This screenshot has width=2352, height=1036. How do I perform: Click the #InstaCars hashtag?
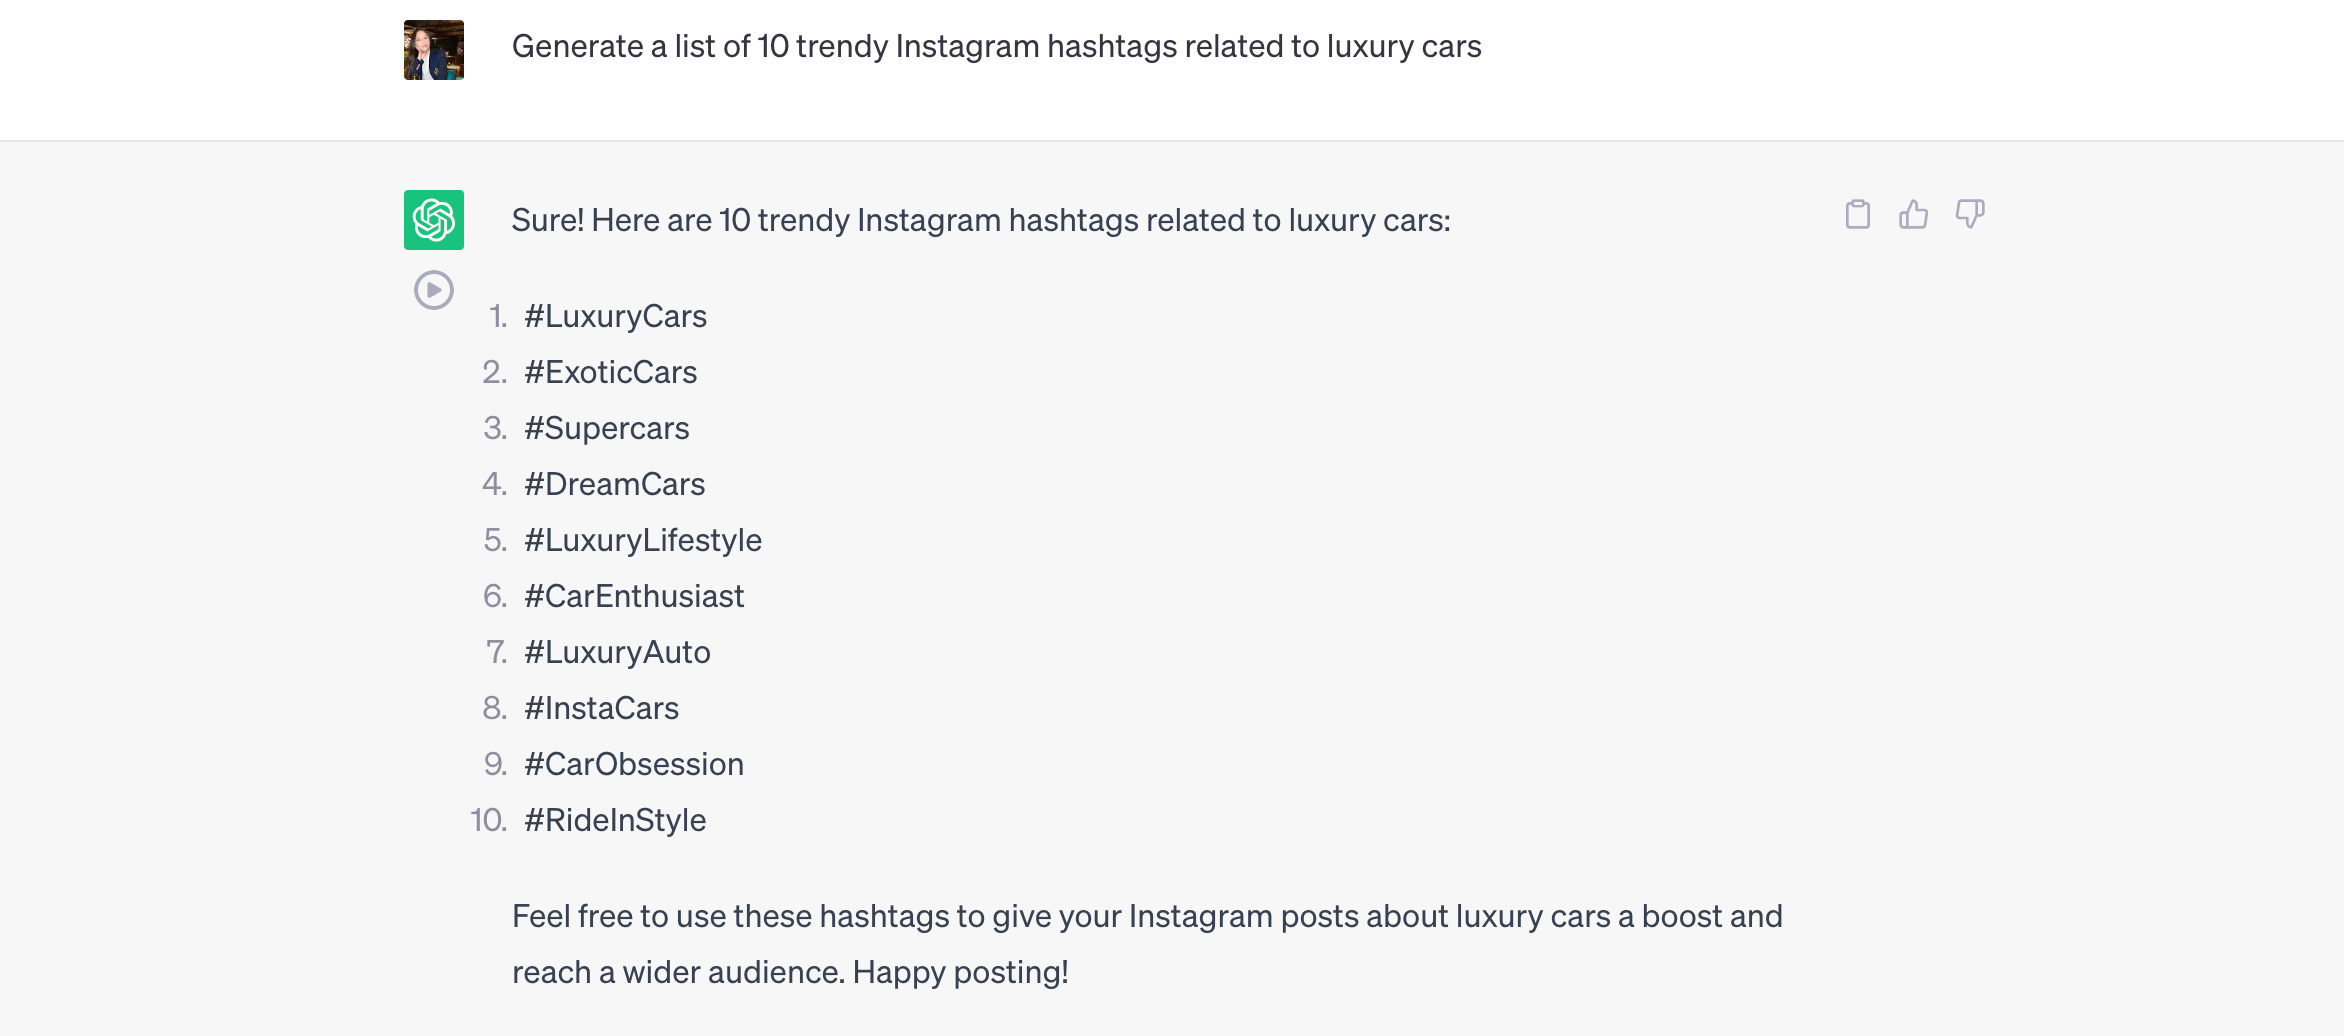(x=601, y=708)
